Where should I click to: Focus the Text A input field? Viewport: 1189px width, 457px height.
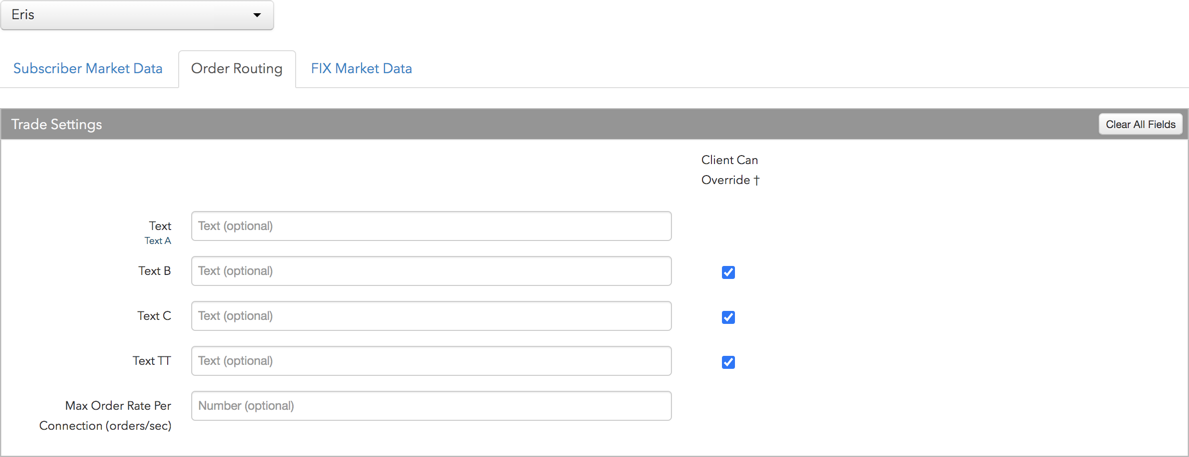click(431, 226)
